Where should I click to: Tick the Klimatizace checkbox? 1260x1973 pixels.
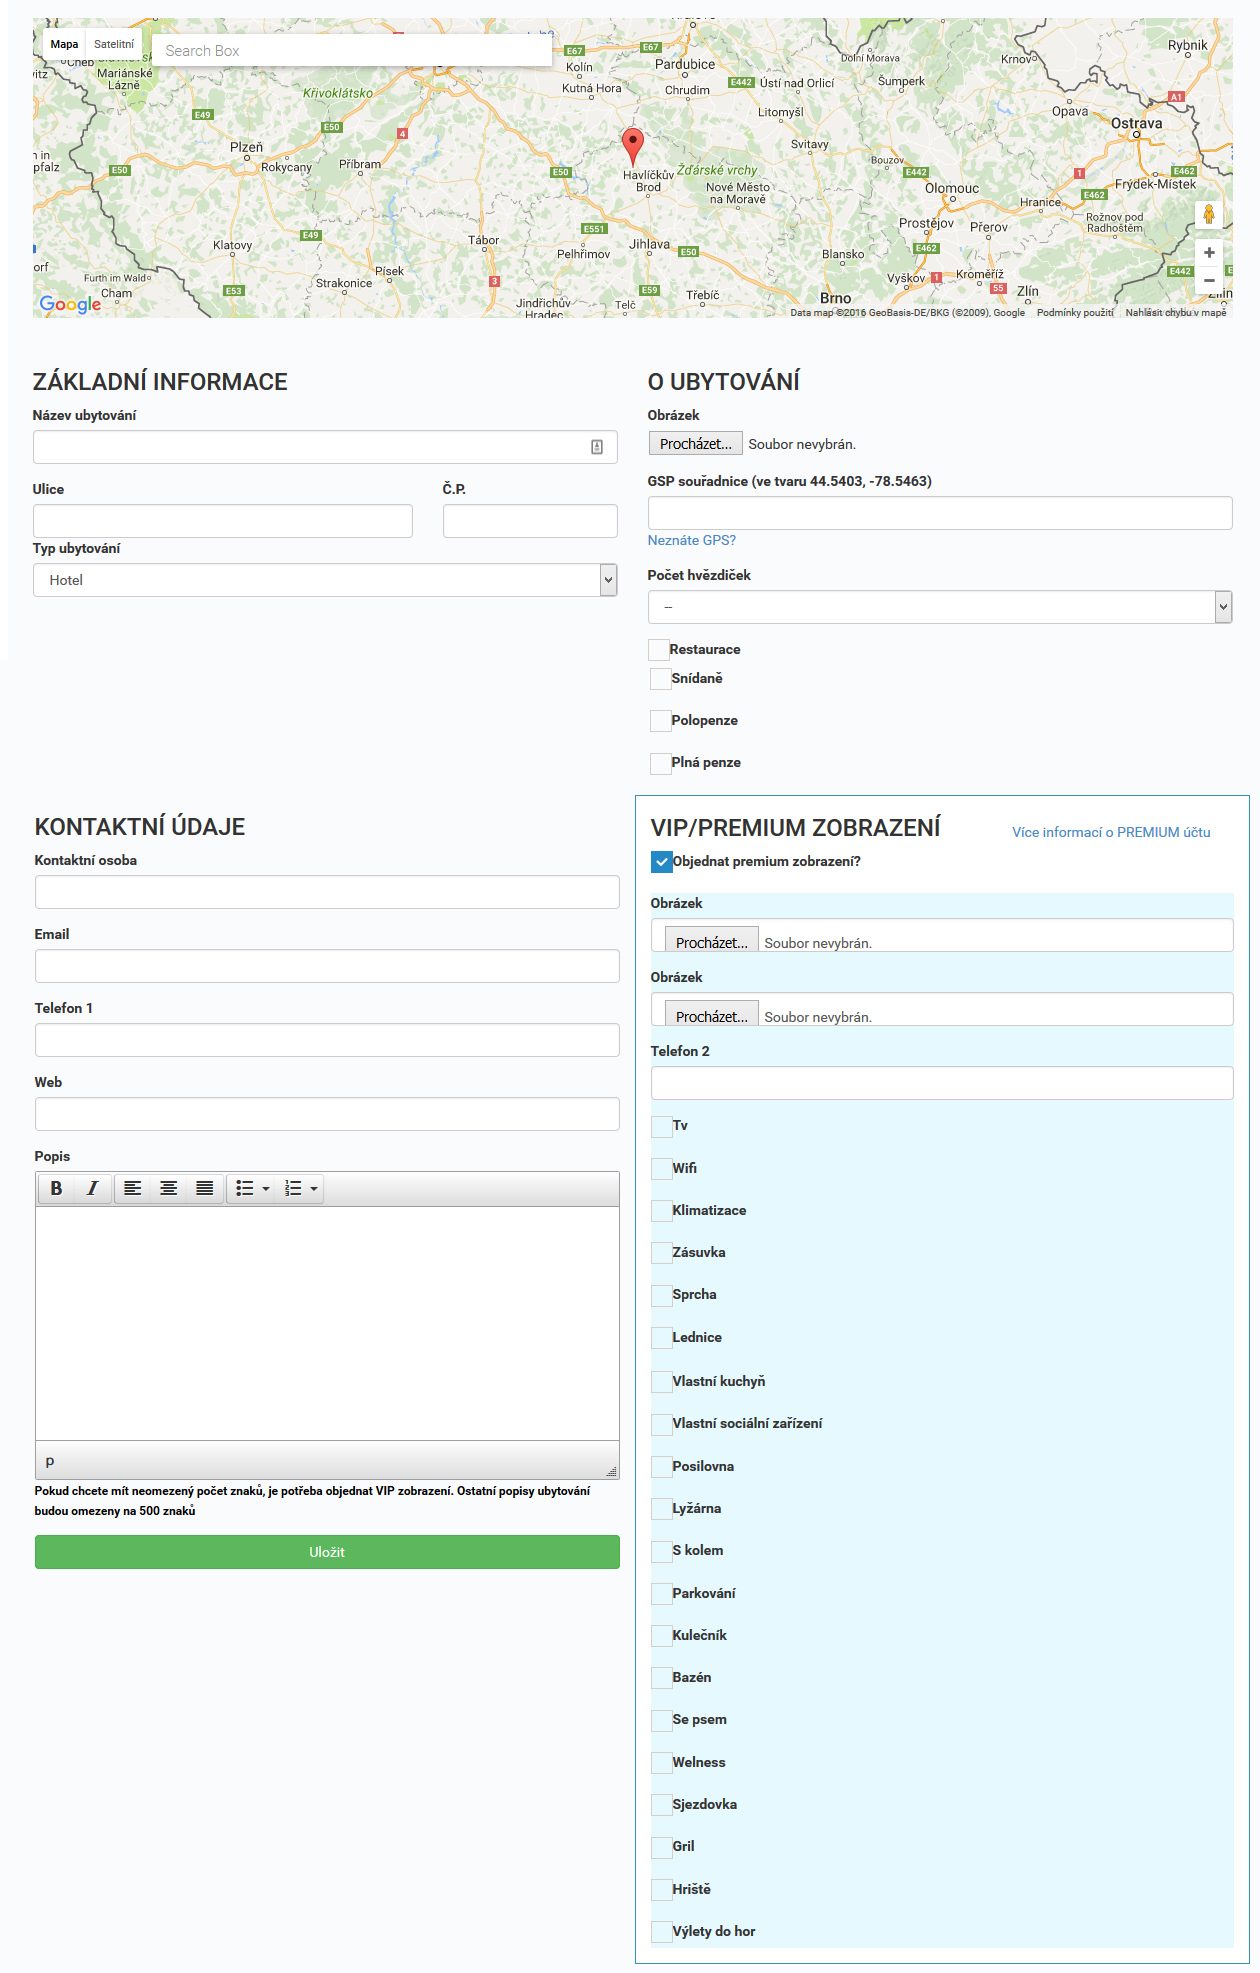661,1211
